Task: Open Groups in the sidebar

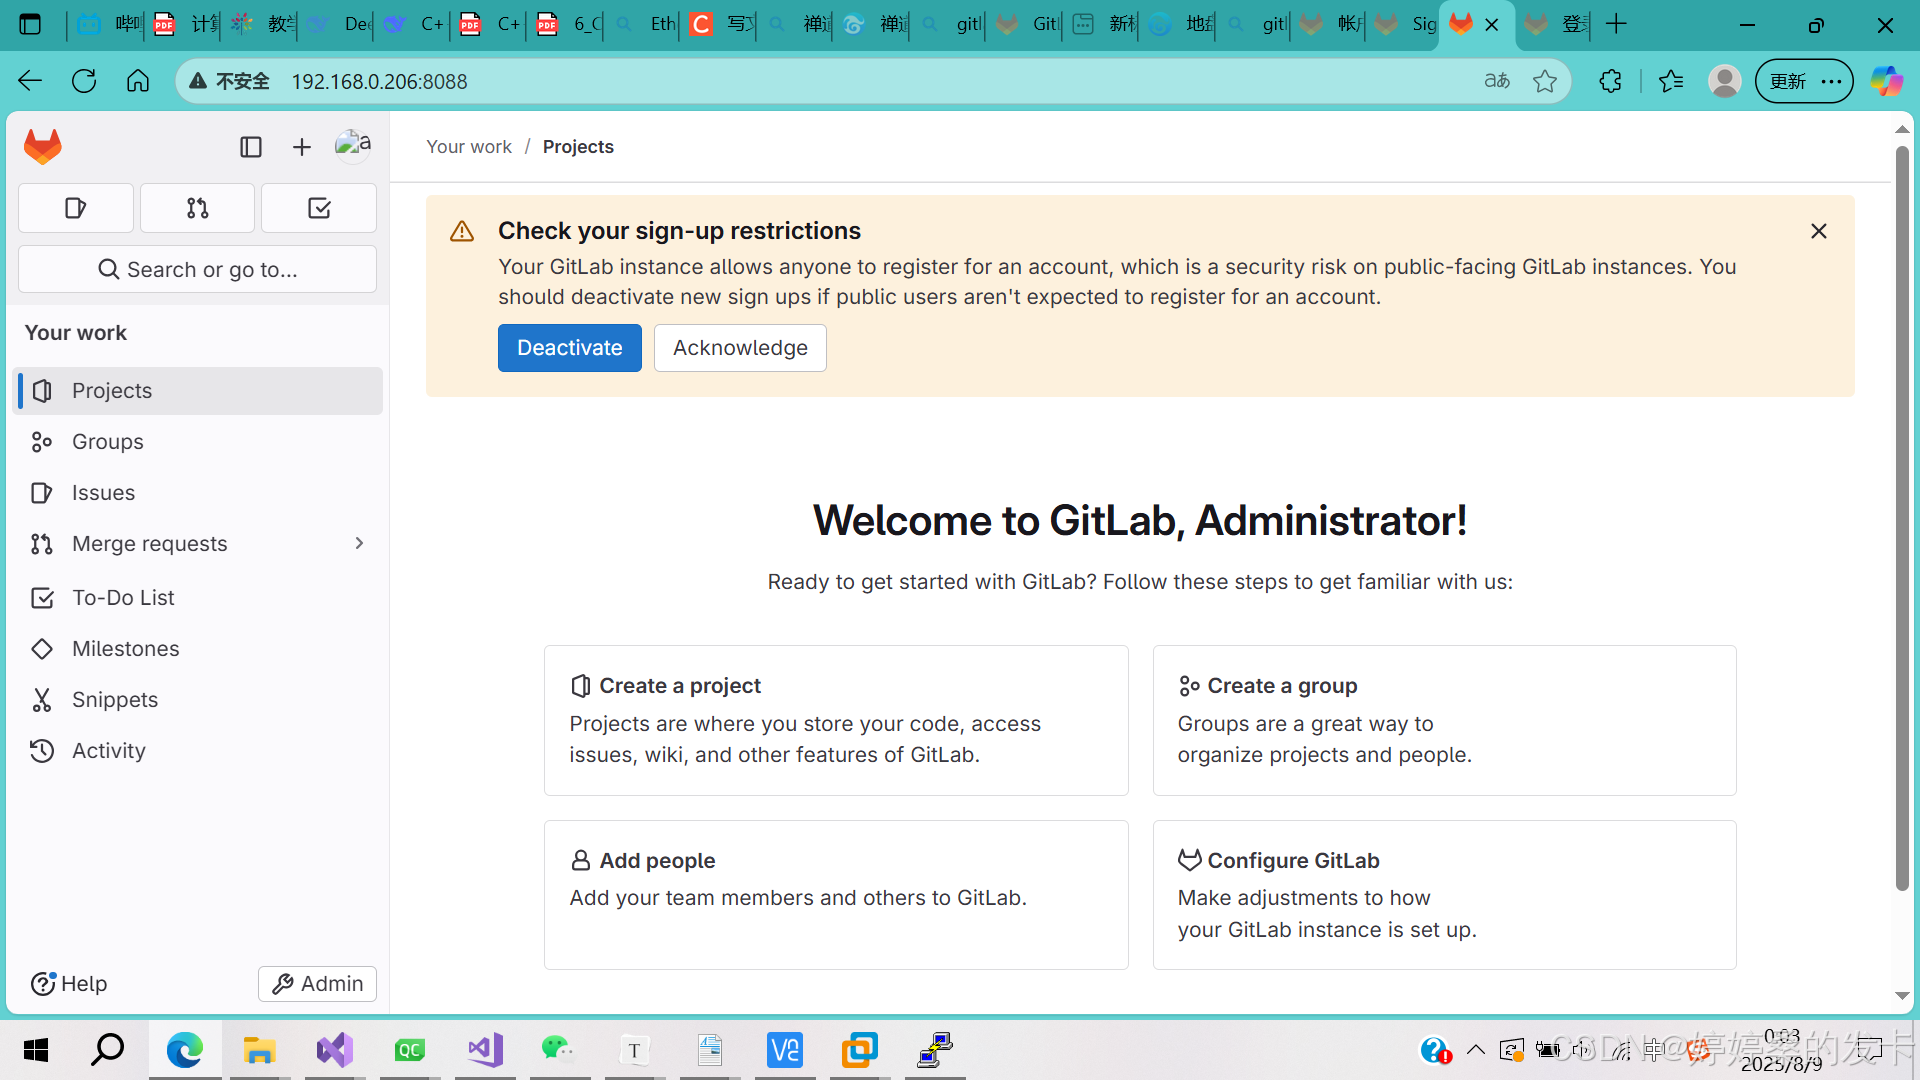Action: [198, 441]
